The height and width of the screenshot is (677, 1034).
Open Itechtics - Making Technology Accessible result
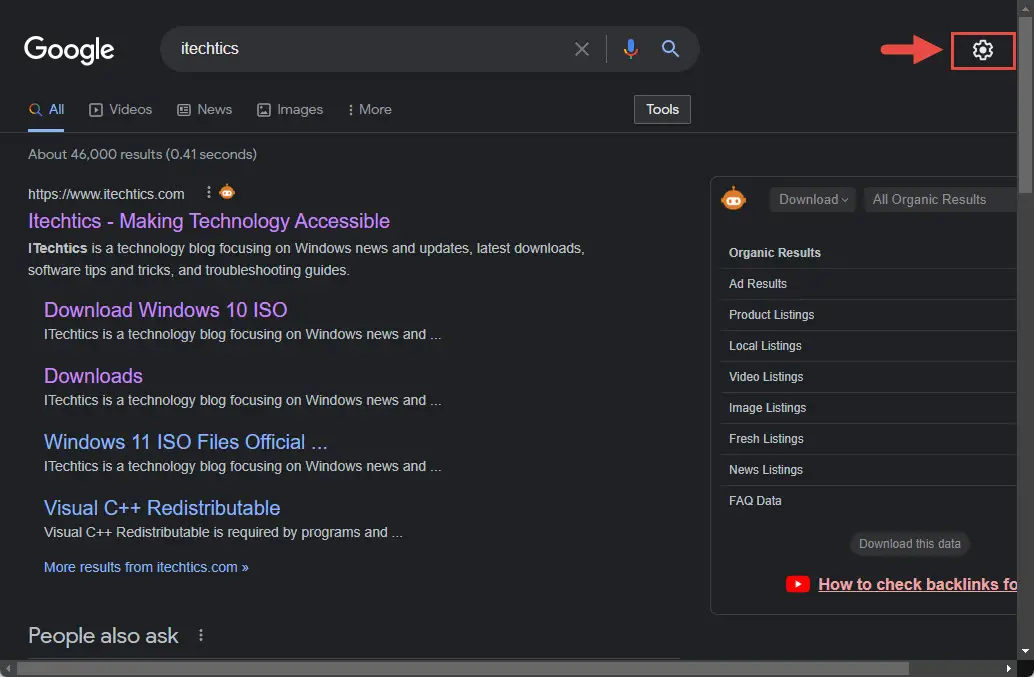pyautogui.click(x=209, y=221)
